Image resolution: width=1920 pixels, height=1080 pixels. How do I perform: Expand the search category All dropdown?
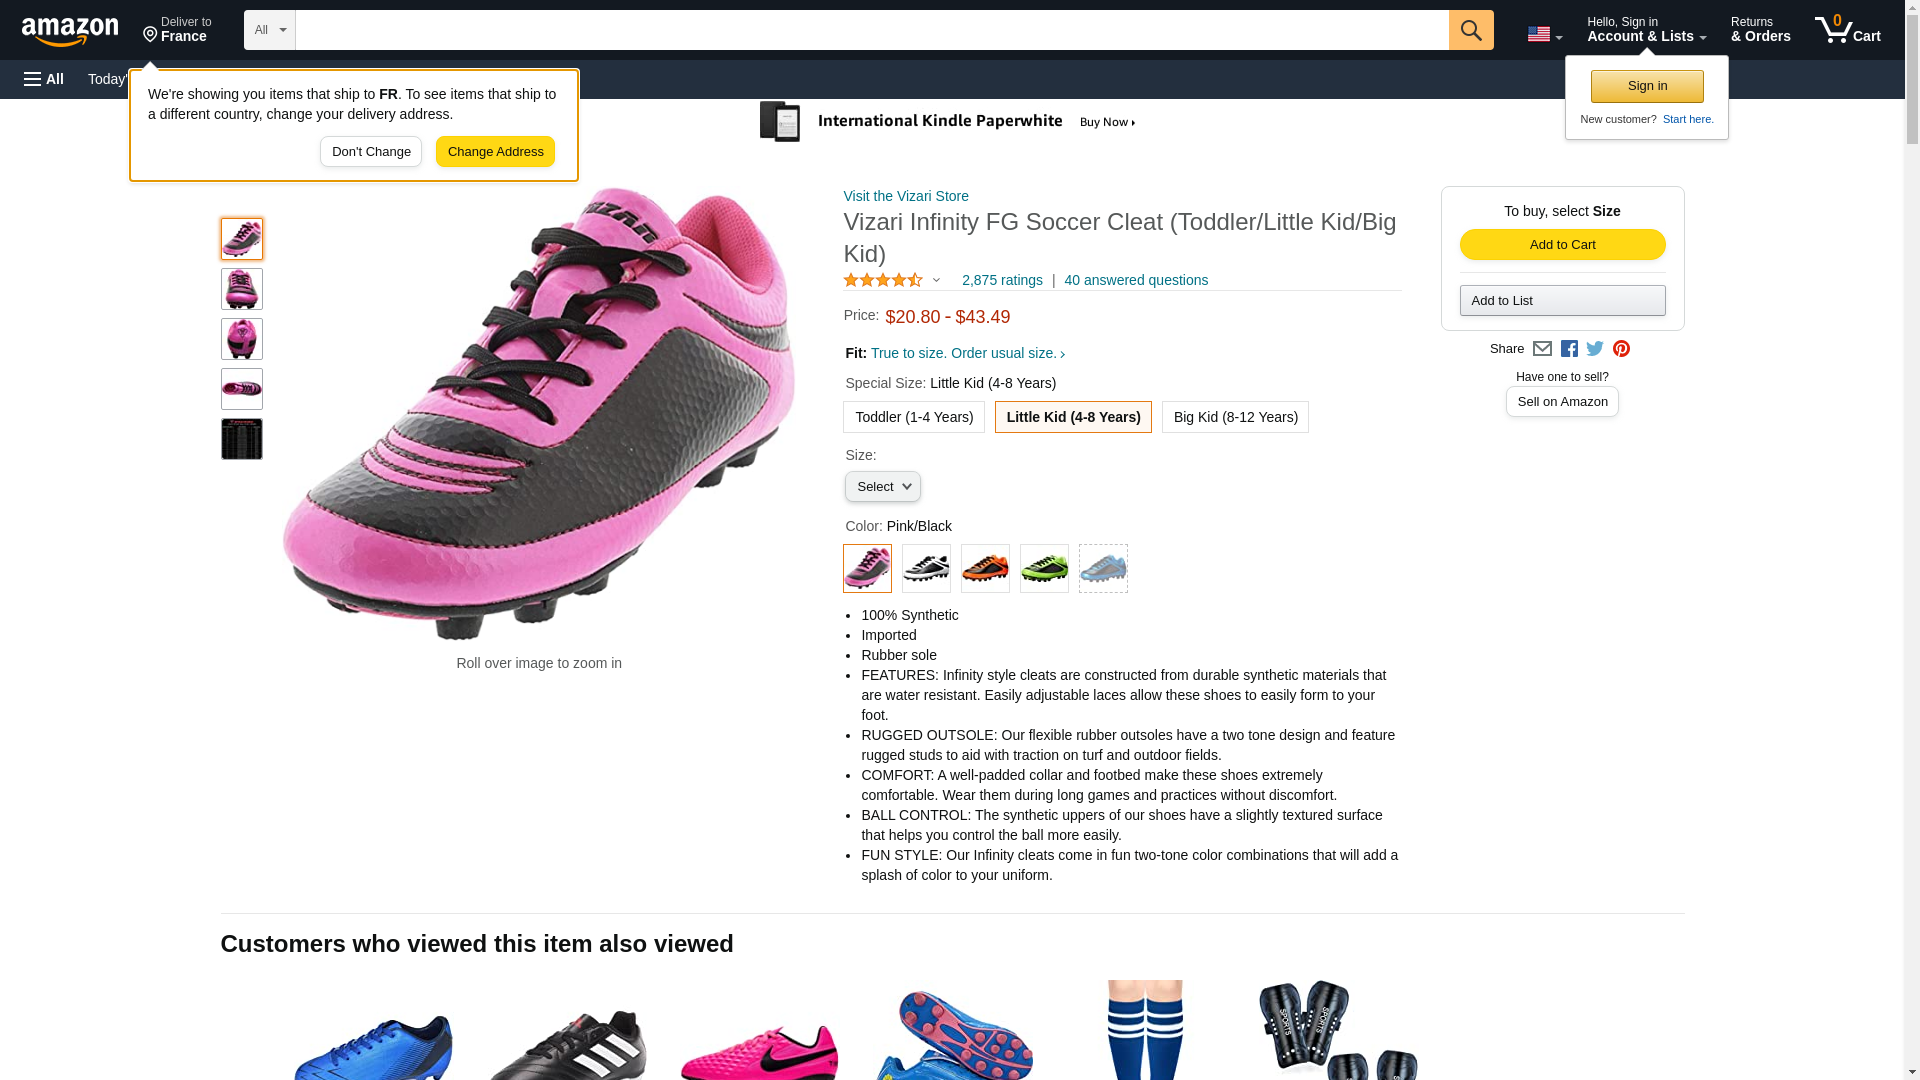(269, 30)
